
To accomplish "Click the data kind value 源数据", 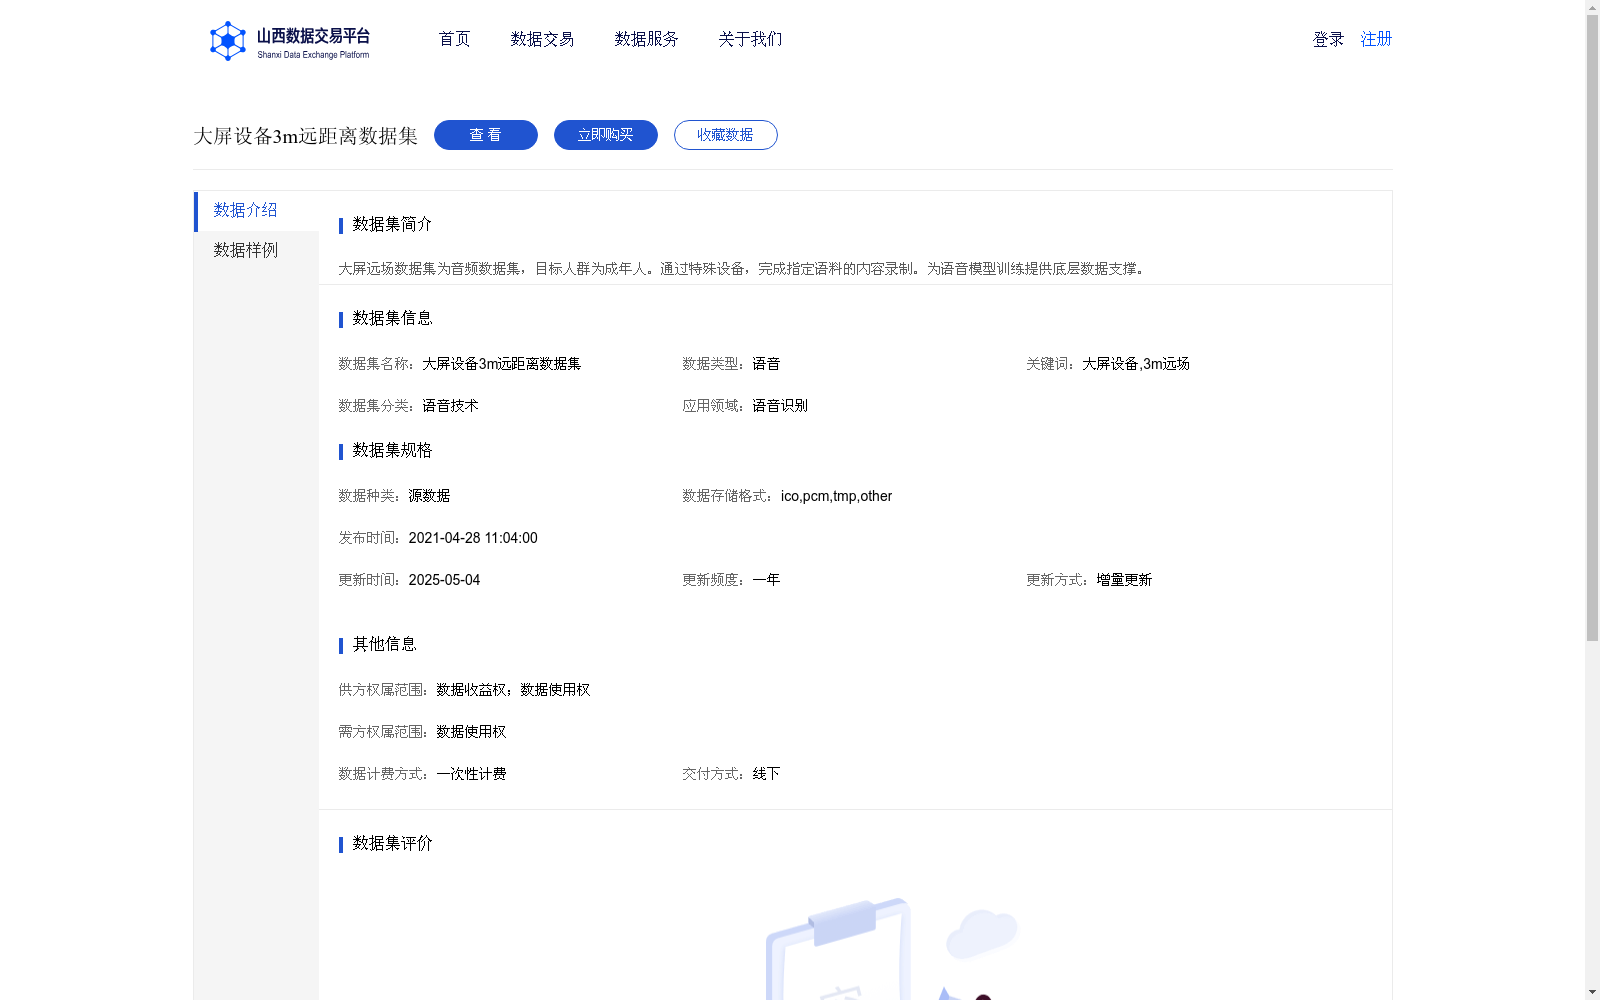I will coord(429,496).
